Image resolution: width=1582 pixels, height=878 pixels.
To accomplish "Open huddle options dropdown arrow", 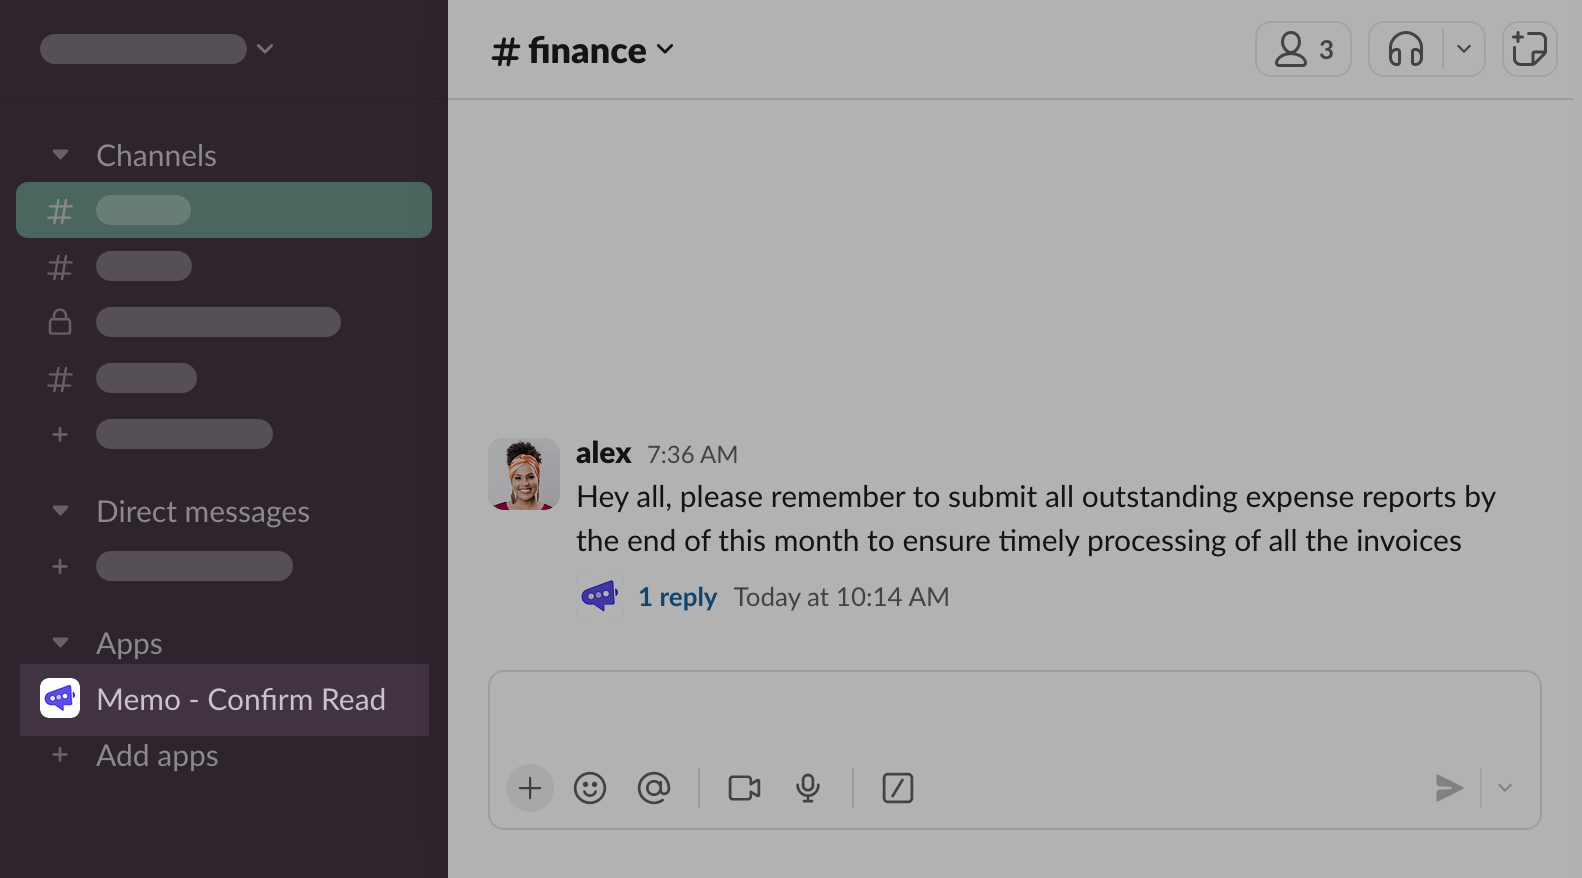I will (x=1464, y=49).
